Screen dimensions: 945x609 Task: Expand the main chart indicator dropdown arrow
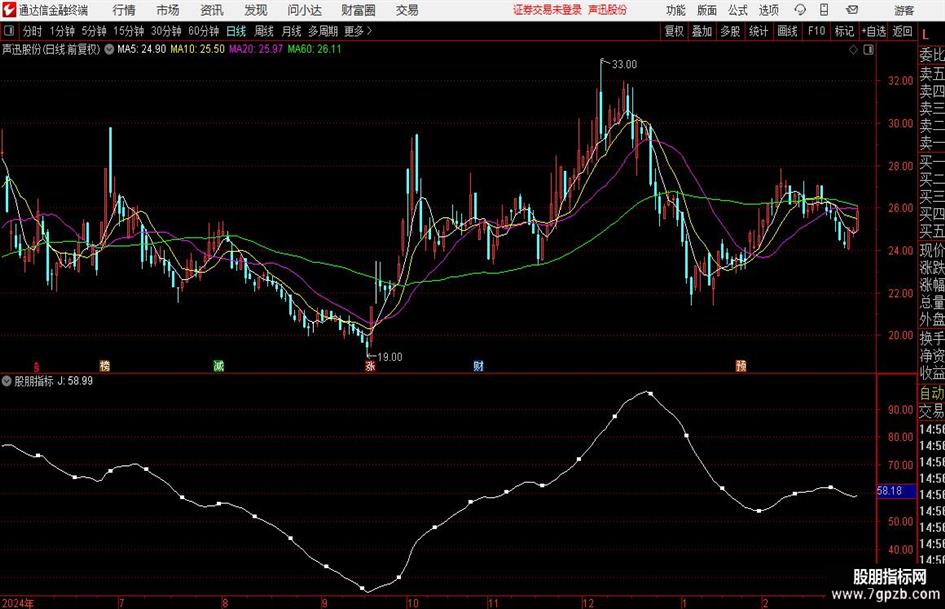(x=109, y=49)
